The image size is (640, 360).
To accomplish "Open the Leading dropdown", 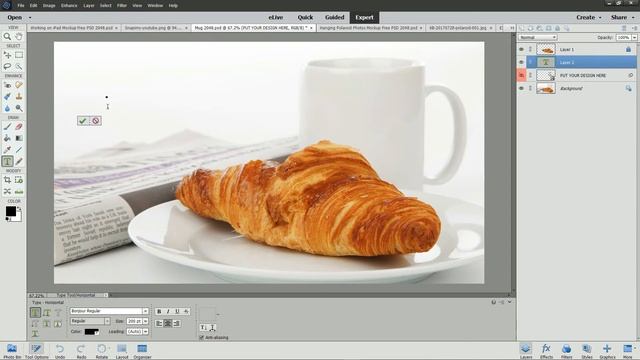I will [x=145, y=331].
